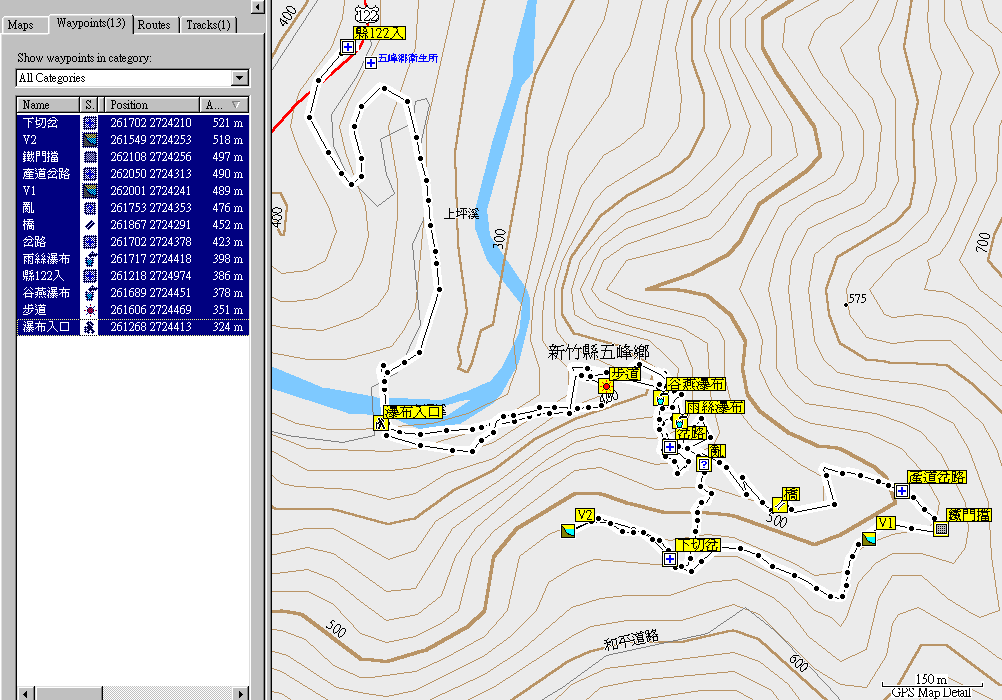Select the 岔路 name in the list

(x=34, y=242)
